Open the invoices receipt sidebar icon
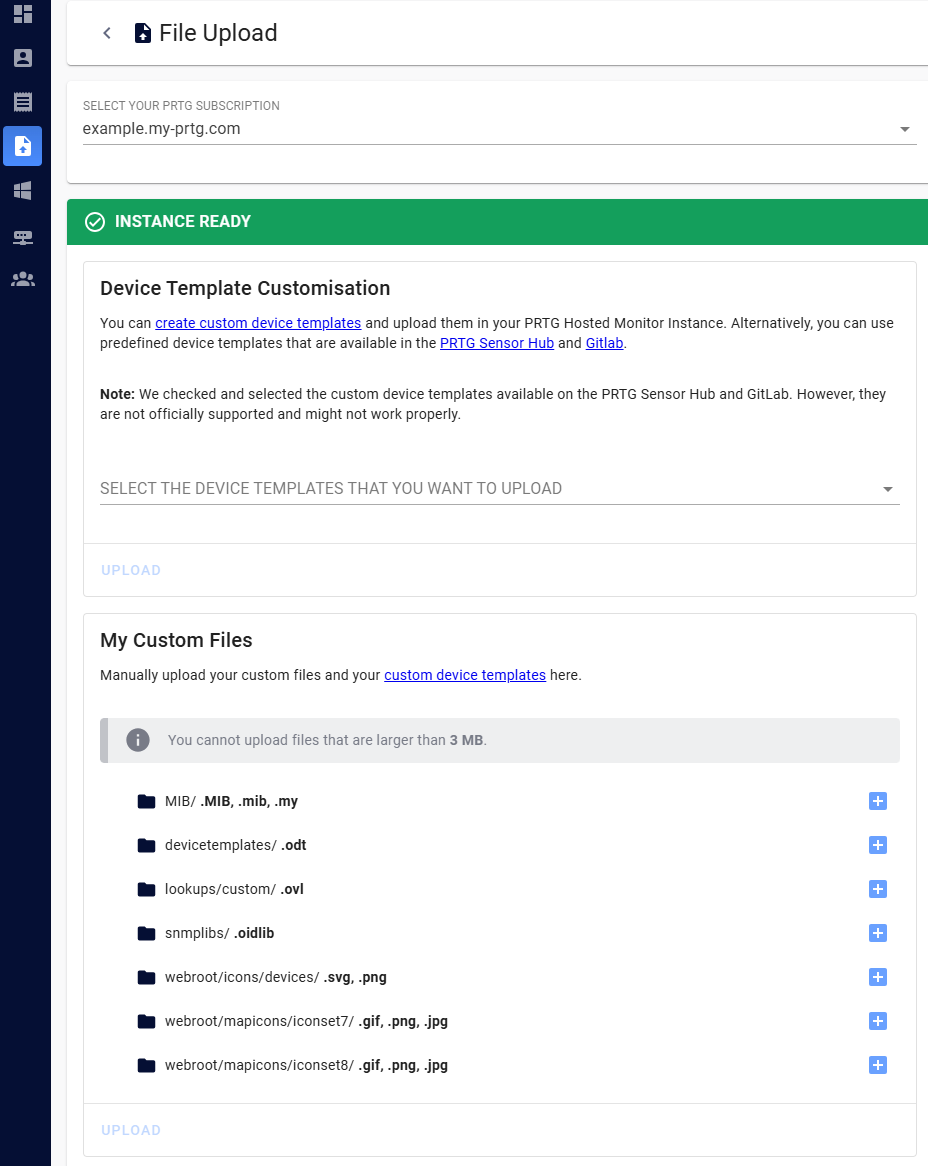The width and height of the screenshot is (928, 1166). coord(23,102)
